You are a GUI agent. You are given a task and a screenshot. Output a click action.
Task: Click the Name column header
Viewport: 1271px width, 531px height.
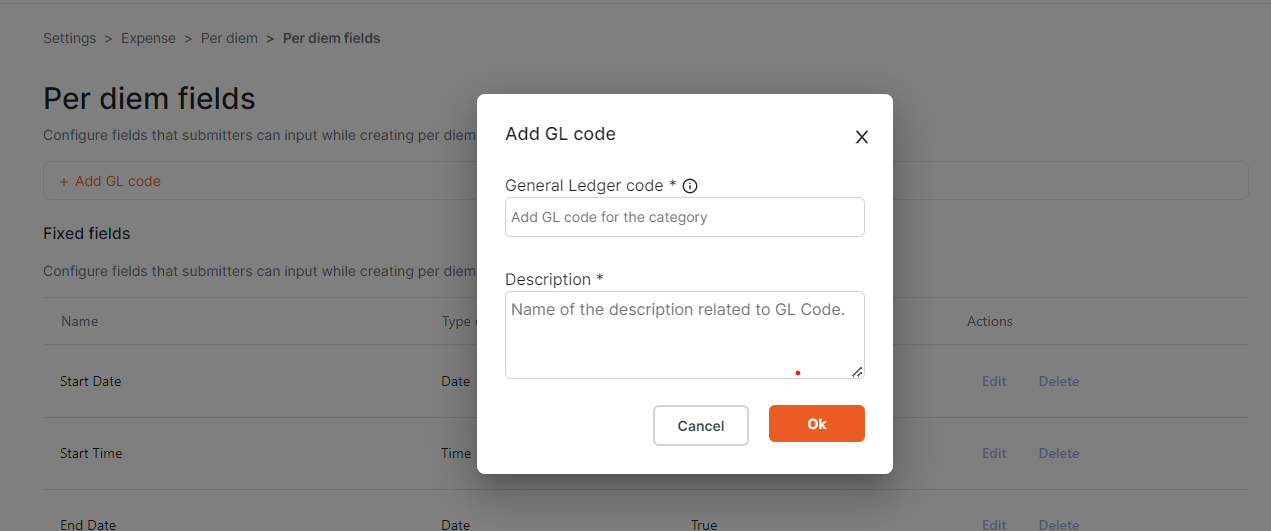[80, 321]
